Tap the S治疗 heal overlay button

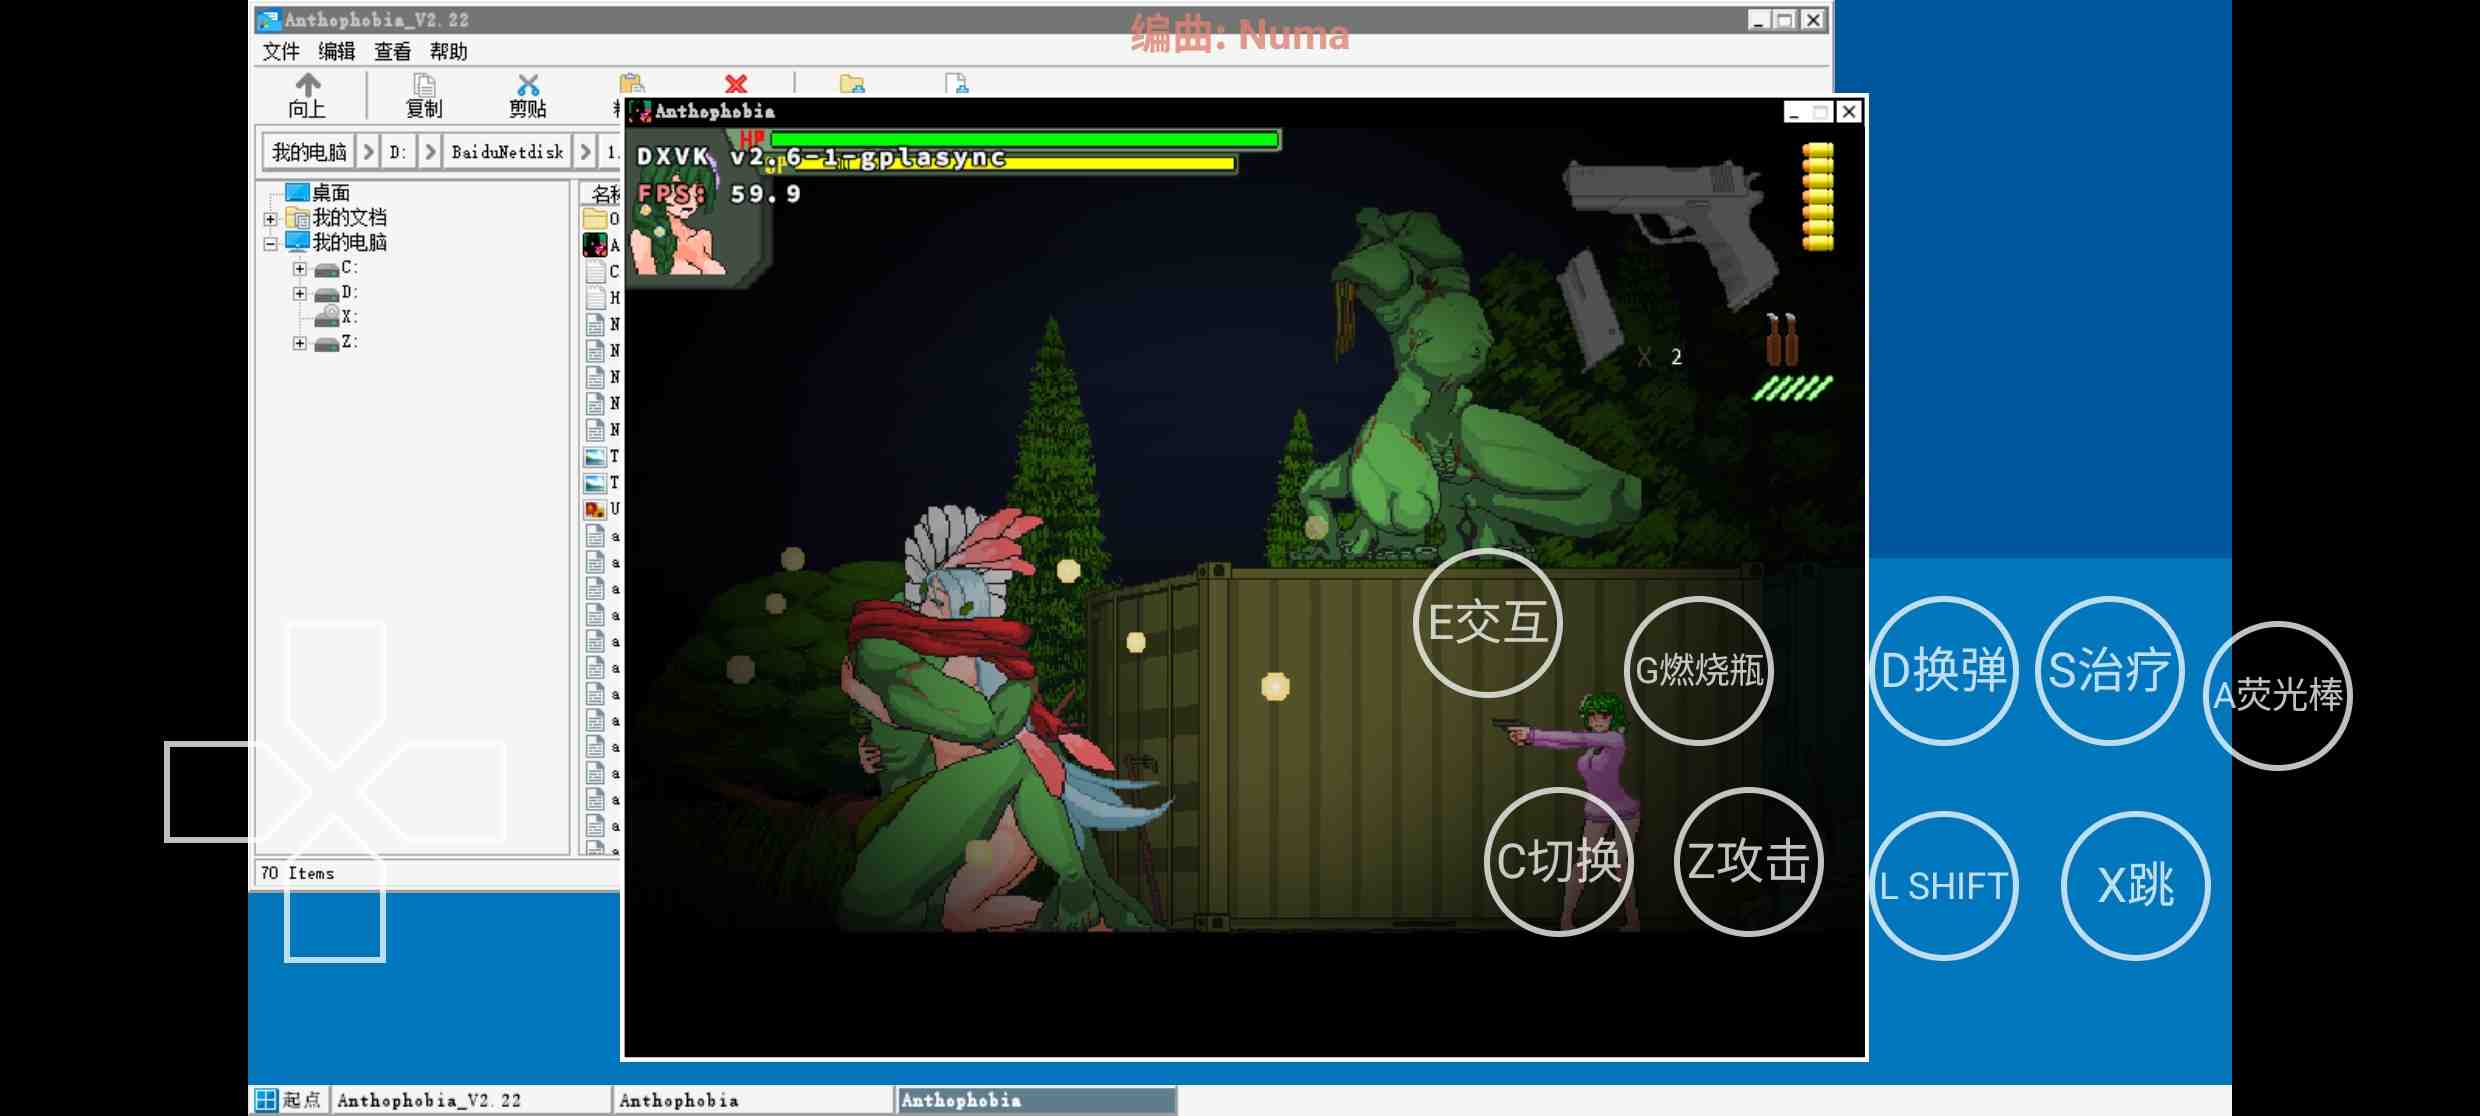pos(2110,670)
